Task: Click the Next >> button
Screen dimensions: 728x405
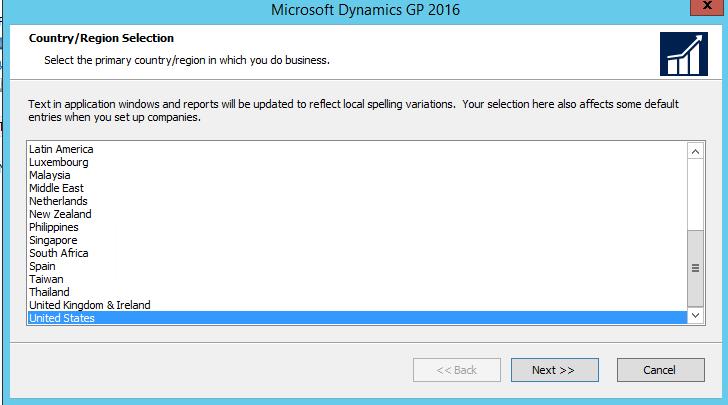Action: [554, 370]
